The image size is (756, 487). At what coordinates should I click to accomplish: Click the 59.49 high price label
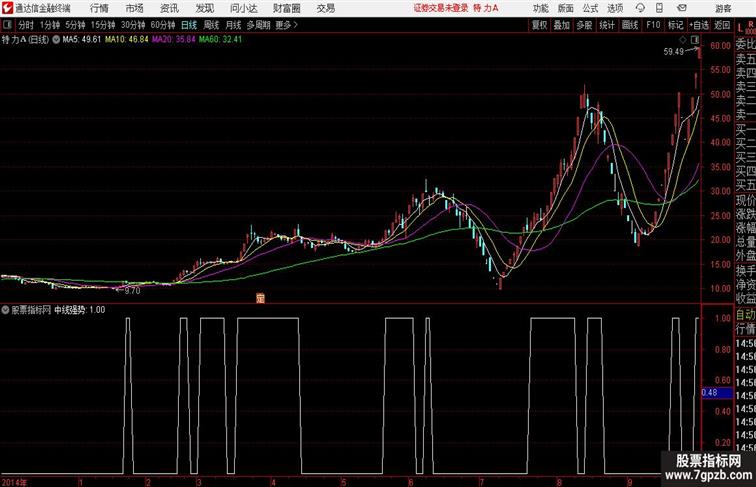[x=674, y=51]
